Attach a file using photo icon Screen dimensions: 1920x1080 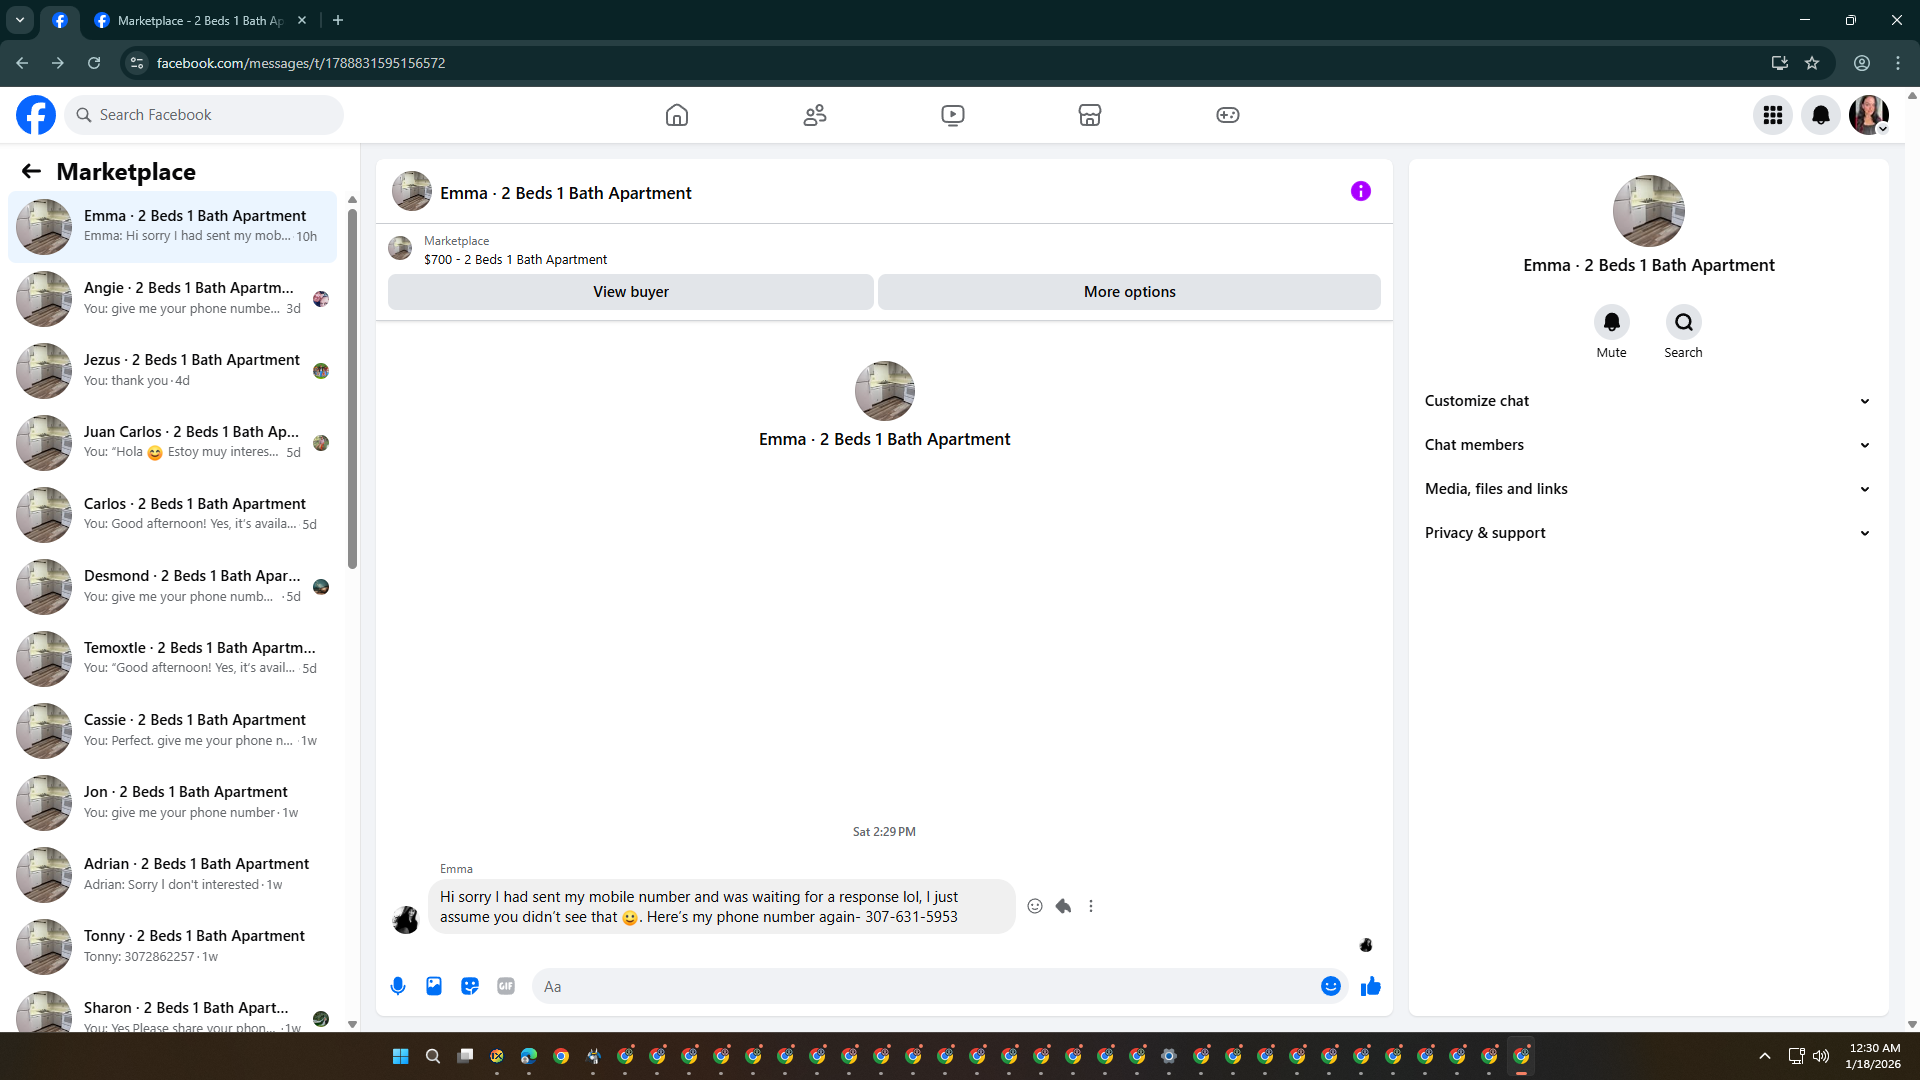(x=434, y=986)
